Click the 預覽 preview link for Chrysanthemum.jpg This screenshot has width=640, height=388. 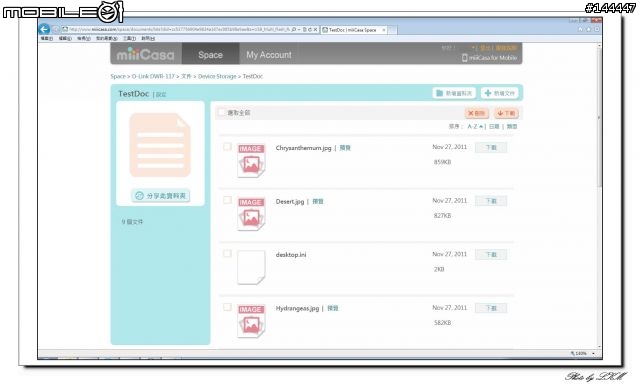tap(345, 148)
